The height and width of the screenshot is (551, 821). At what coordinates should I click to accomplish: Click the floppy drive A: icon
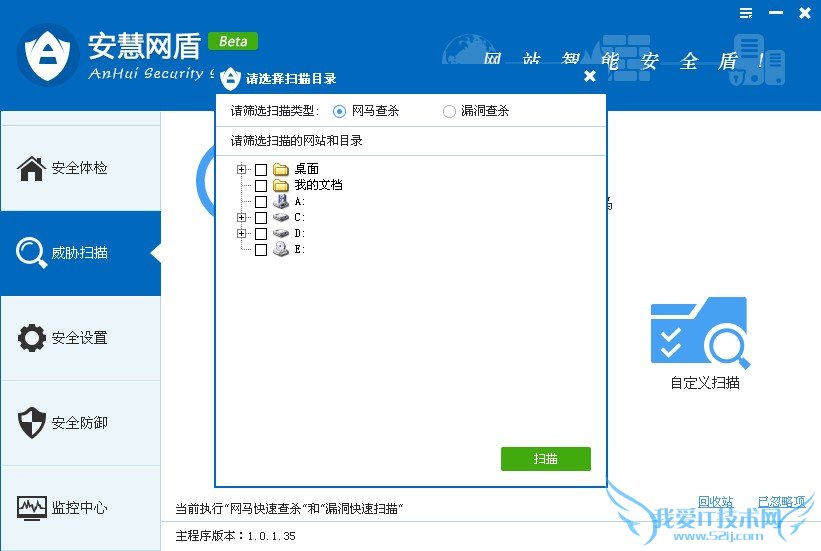(281, 201)
